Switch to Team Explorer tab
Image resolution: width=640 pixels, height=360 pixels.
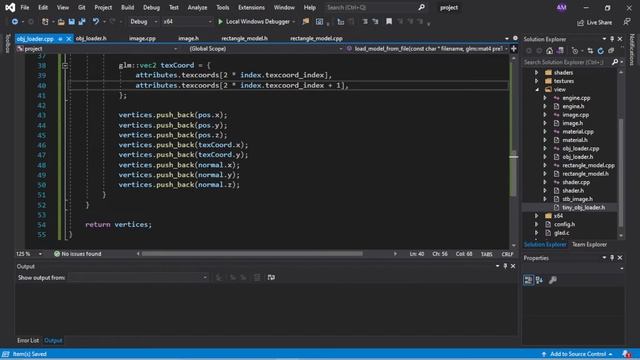coord(589,244)
